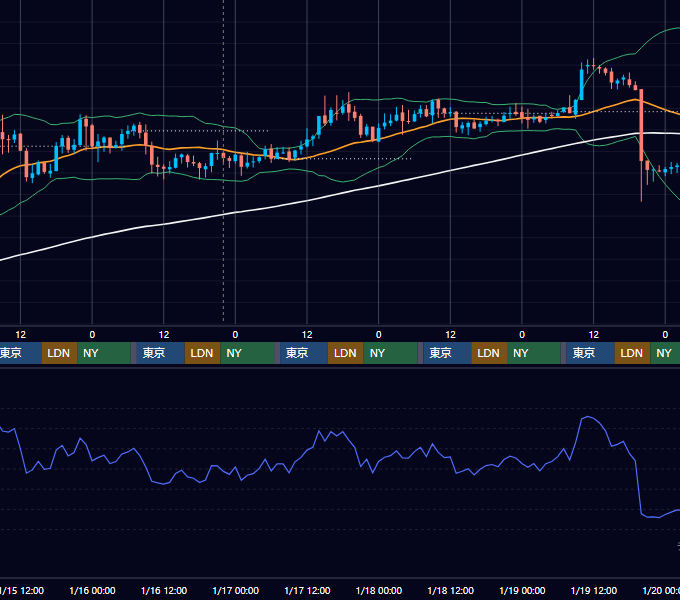Click the 1/18 12:00 date label
This screenshot has height=600, width=680.
click(451, 590)
